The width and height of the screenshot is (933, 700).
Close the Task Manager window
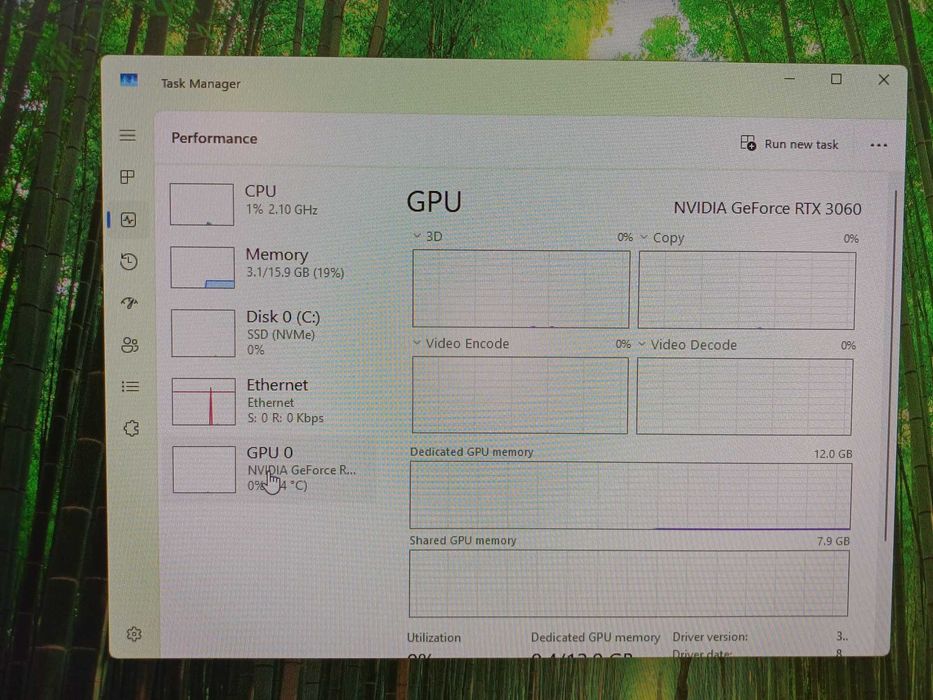884,80
